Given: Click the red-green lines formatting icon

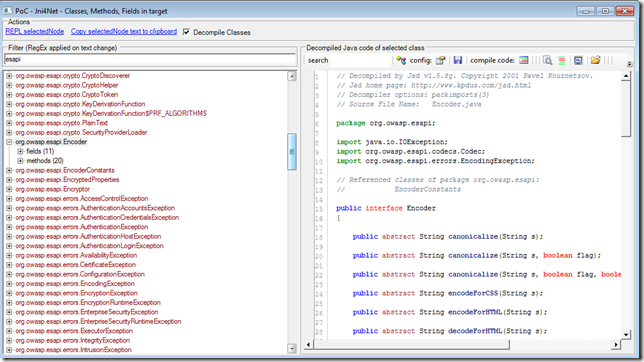Looking at the screenshot, I should point(561,60).
